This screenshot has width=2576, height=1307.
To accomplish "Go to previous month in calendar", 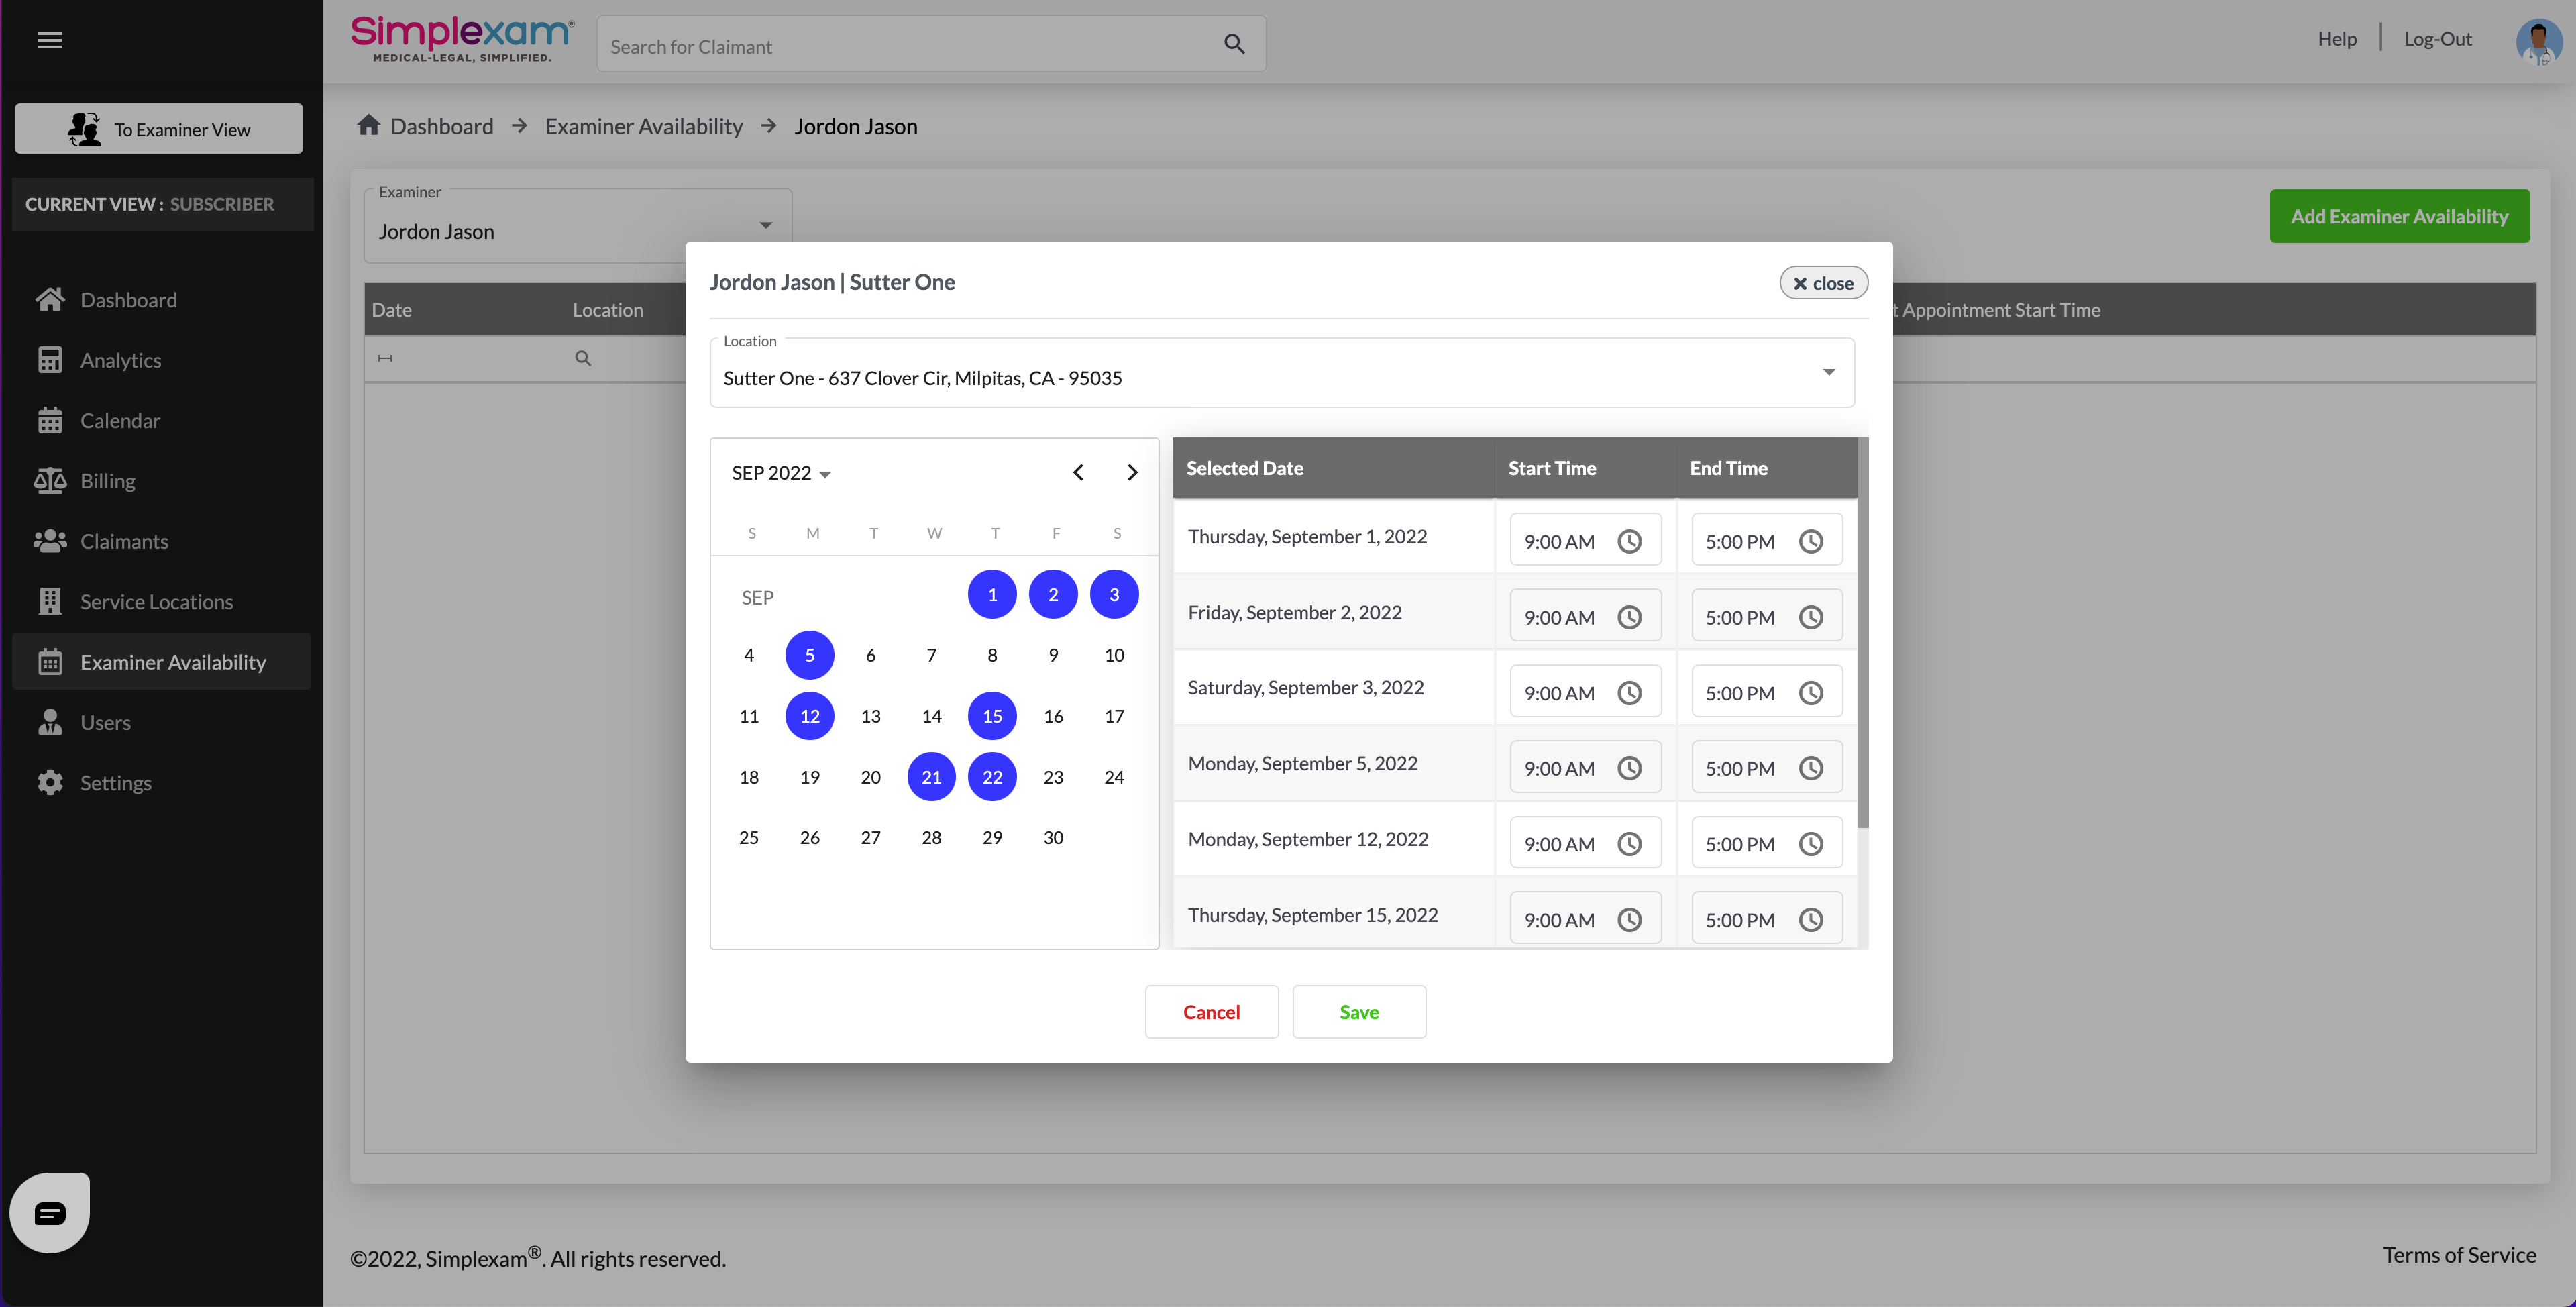I will (1078, 472).
